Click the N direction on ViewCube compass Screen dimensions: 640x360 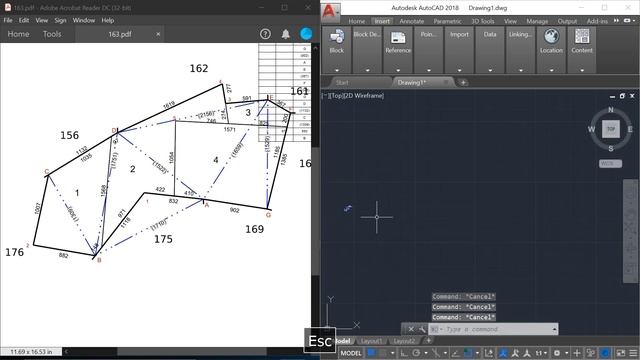point(611,109)
